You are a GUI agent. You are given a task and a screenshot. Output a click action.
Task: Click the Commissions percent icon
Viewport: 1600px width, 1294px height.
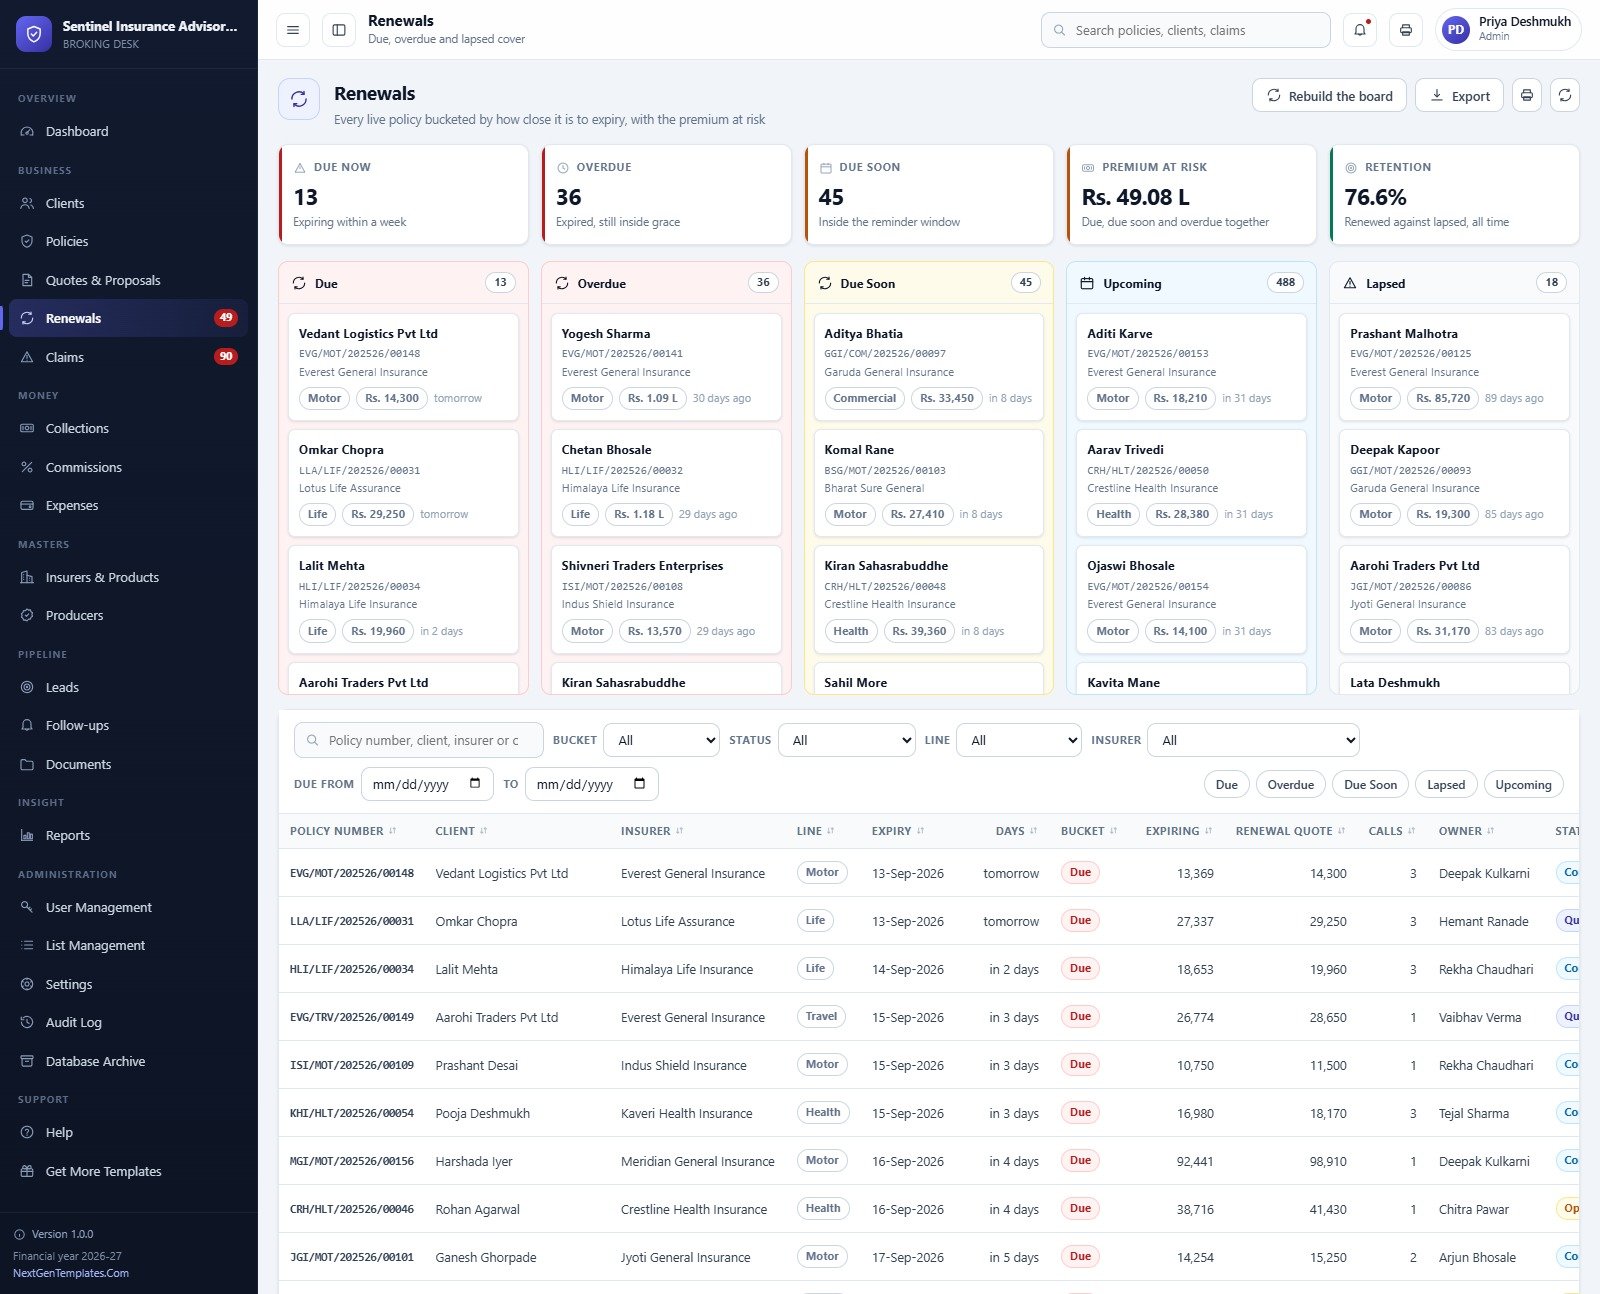tap(27, 468)
